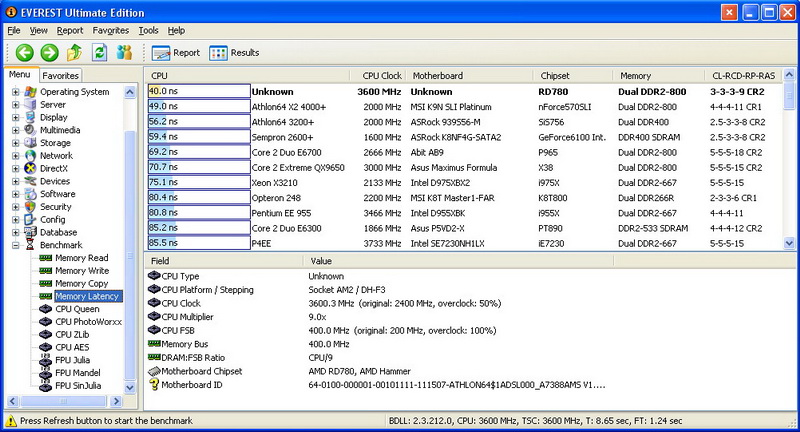Select the Storage drive icon
800x432 pixels.
coord(31,143)
